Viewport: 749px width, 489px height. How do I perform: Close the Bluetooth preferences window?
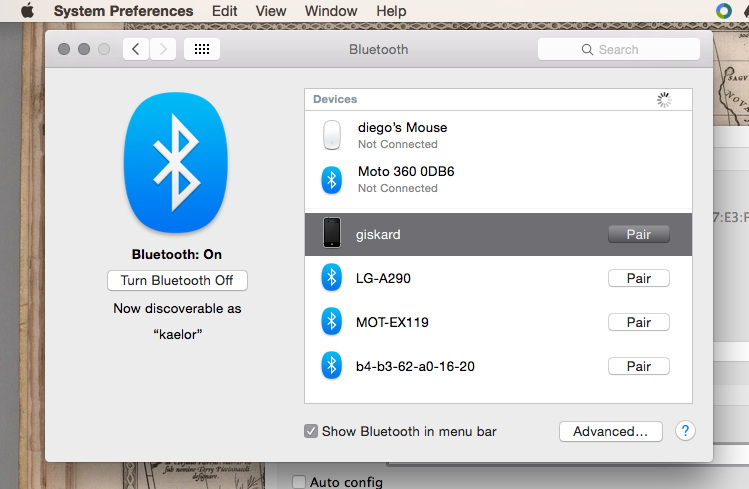point(64,49)
